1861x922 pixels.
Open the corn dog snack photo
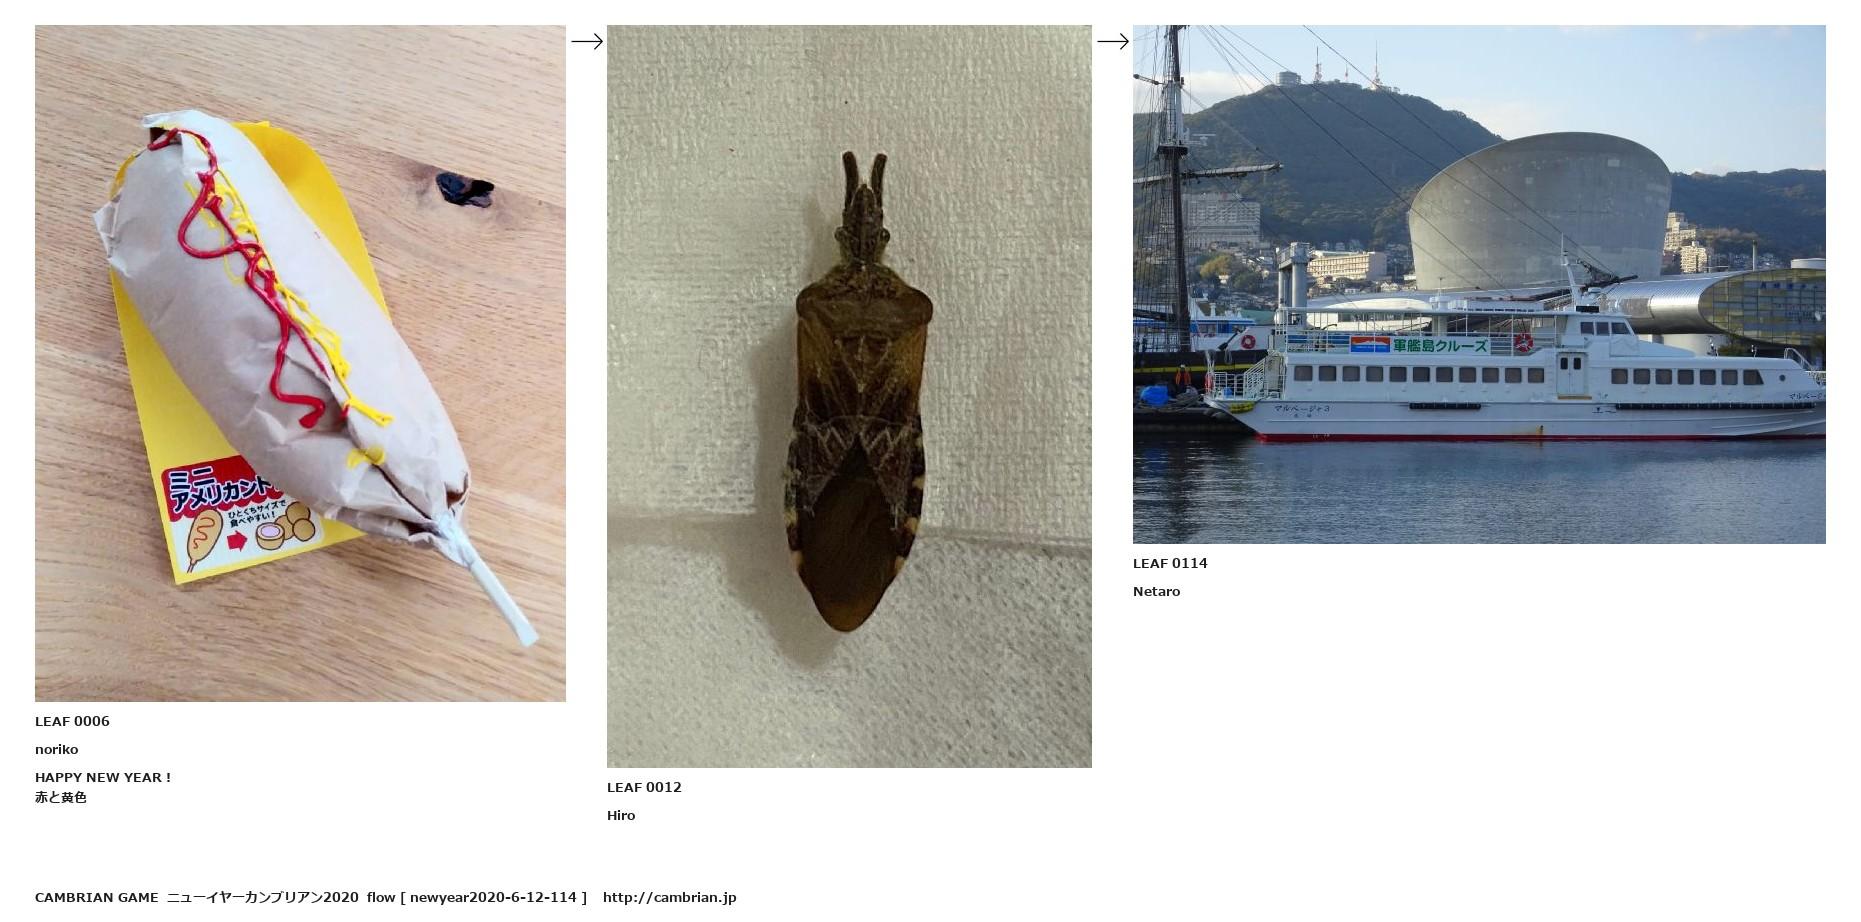pos(300,363)
